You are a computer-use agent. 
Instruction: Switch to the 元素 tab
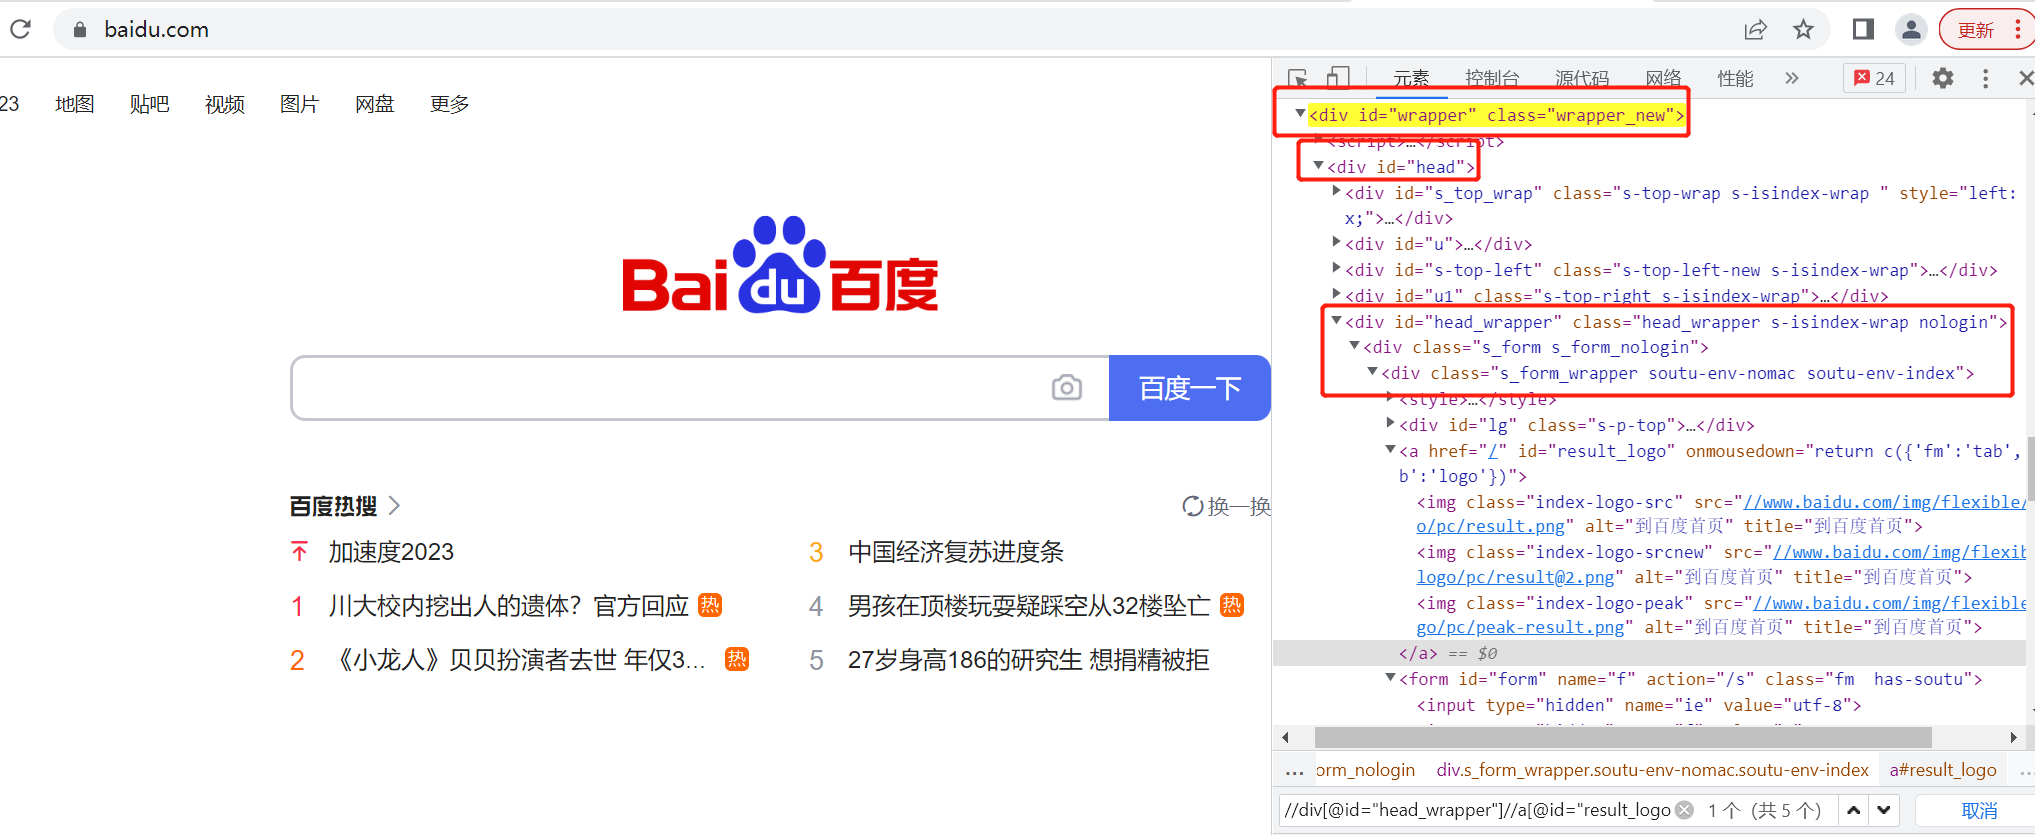point(1411,78)
